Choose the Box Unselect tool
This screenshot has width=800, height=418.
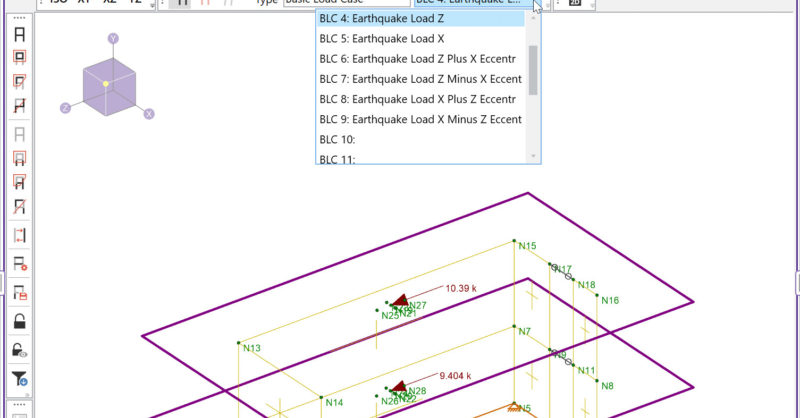19,158
